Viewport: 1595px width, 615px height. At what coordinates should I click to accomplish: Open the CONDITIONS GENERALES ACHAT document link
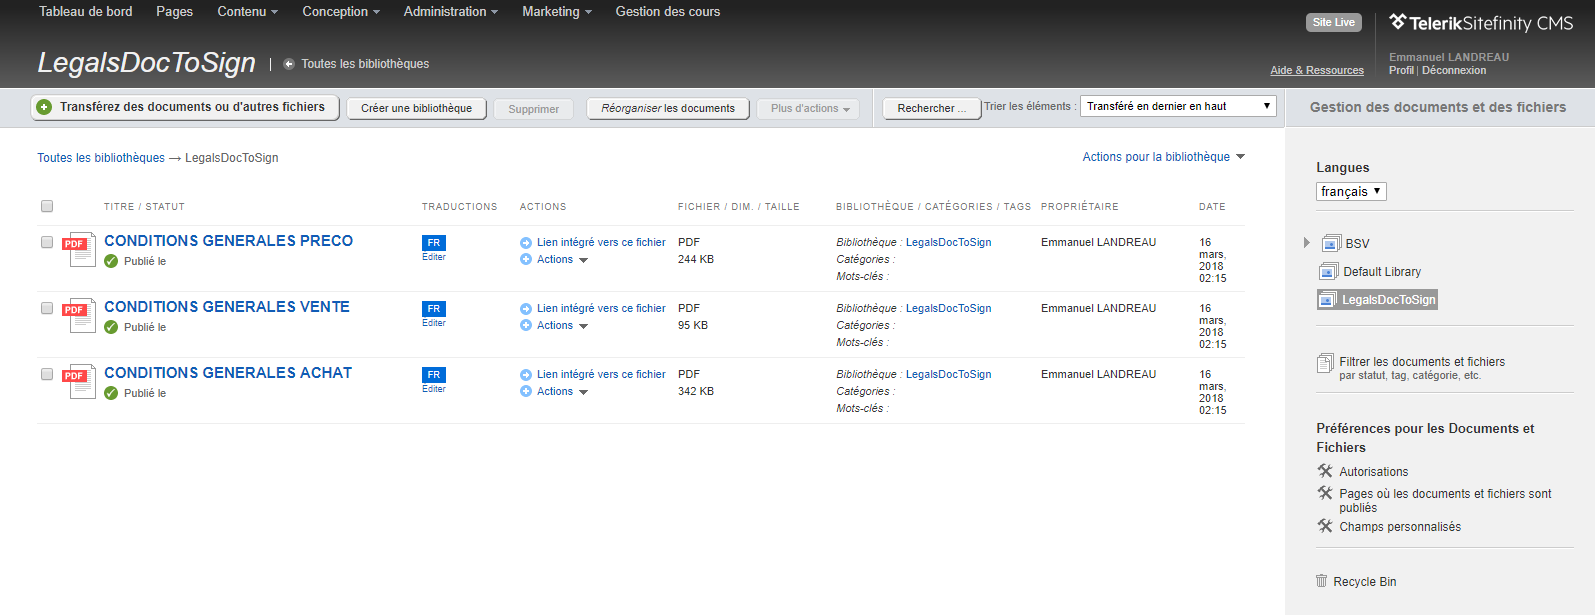228,373
